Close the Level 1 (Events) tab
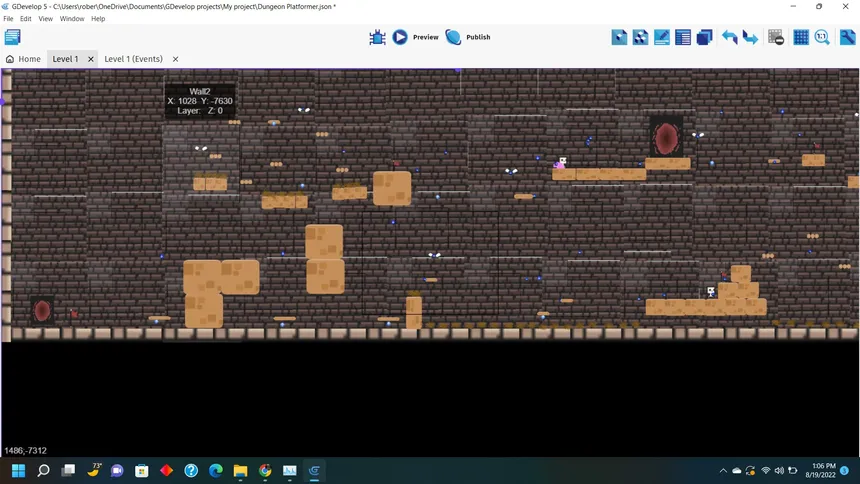Image resolution: width=860 pixels, height=484 pixels. pyautogui.click(x=176, y=59)
